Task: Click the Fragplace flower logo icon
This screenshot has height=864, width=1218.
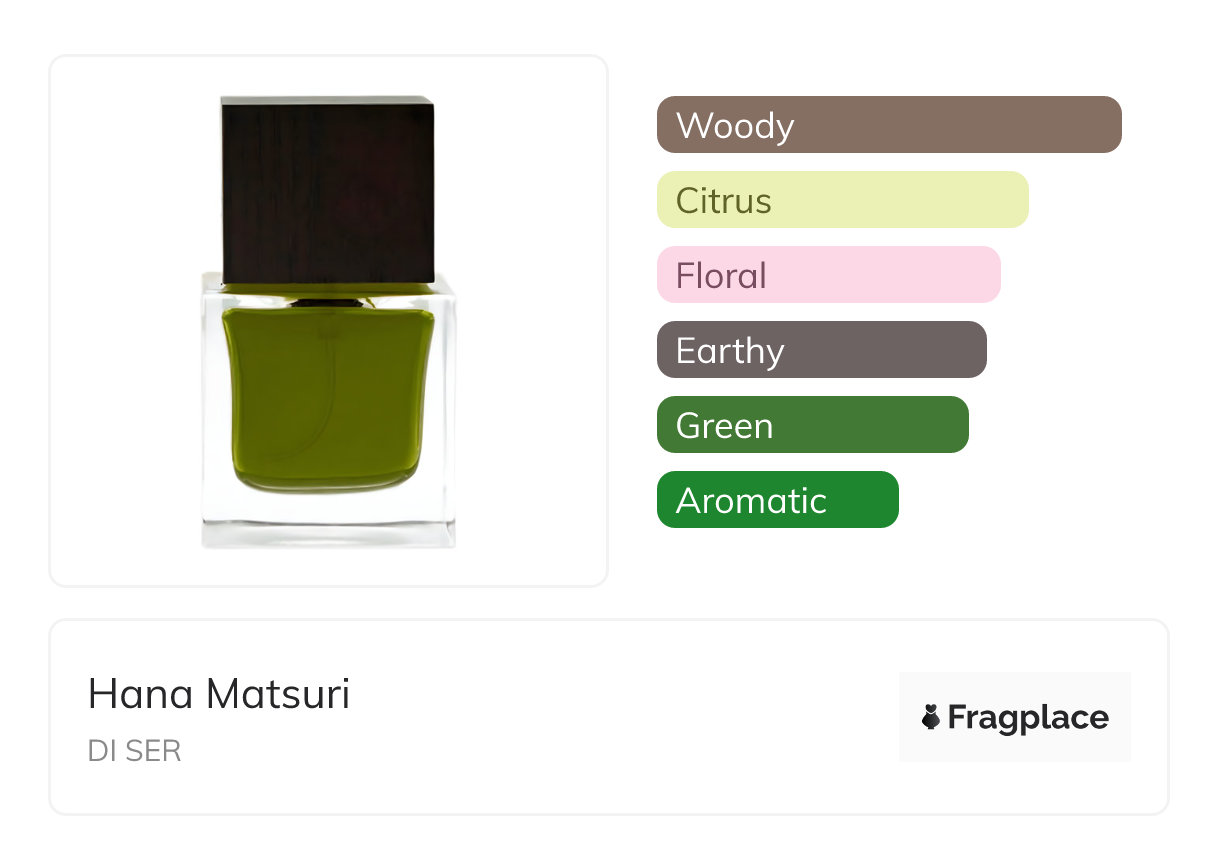Action: [931, 717]
